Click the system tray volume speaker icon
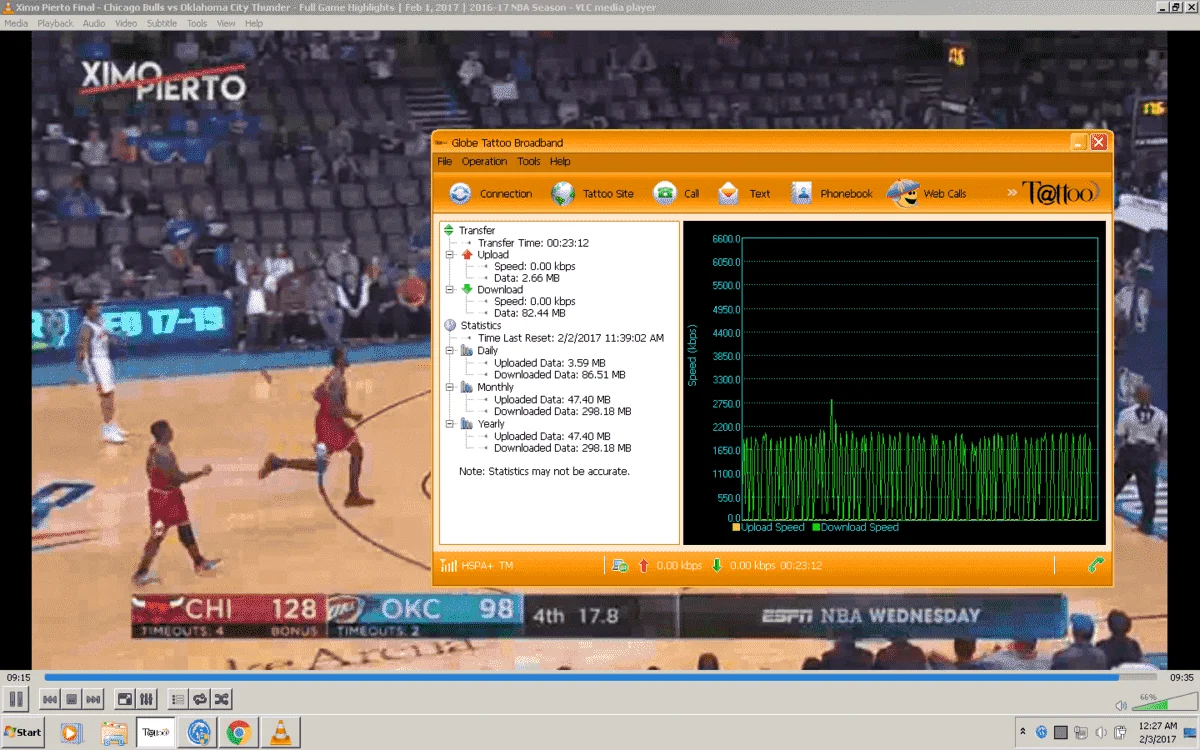The width and height of the screenshot is (1200, 750). [x=1100, y=732]
